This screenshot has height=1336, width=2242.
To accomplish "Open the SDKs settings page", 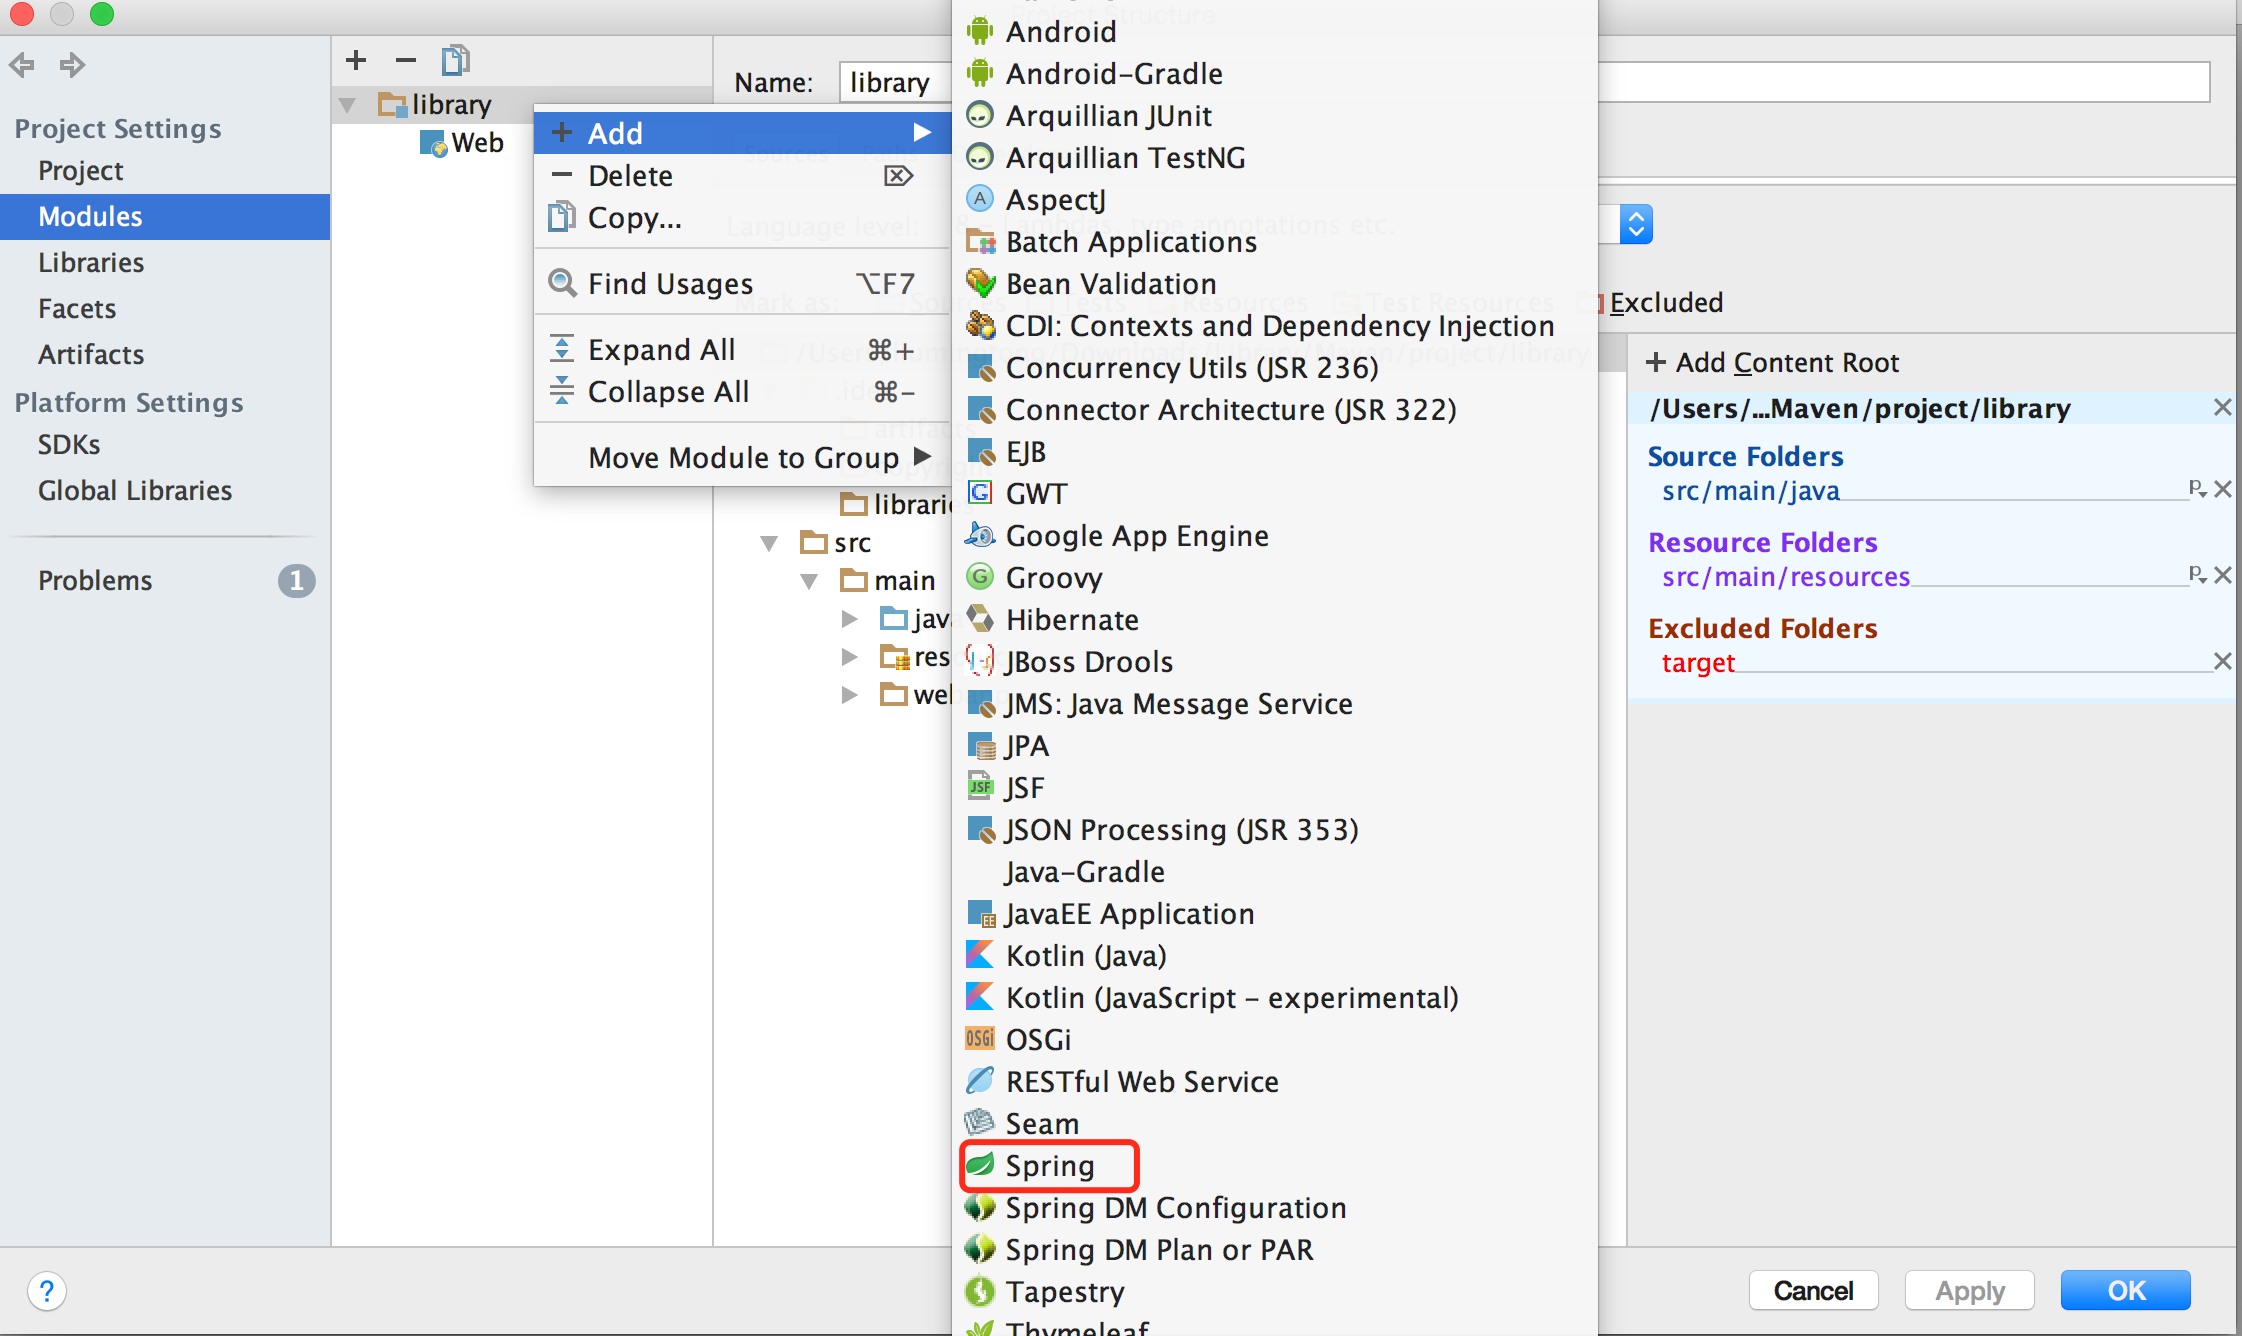I will (x=69, y=444).
